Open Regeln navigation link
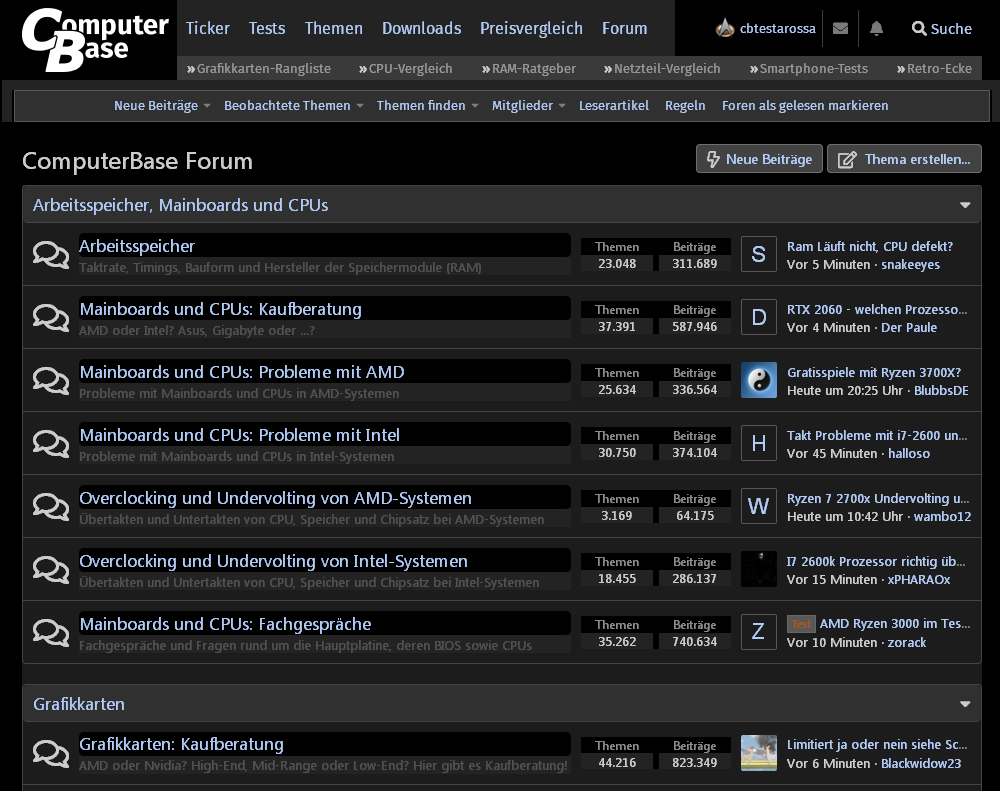 click(x=685, y=106)
